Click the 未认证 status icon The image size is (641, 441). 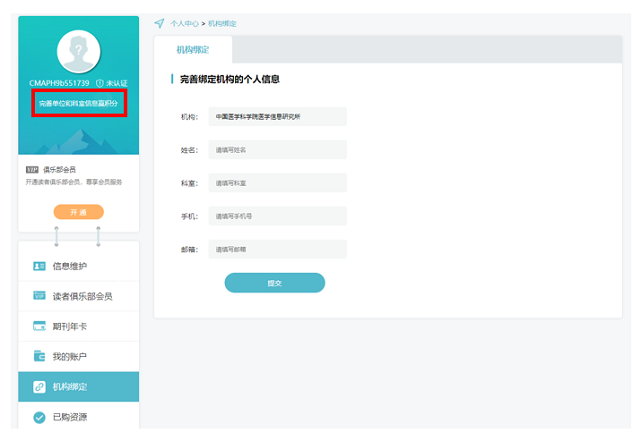[99, 83]
